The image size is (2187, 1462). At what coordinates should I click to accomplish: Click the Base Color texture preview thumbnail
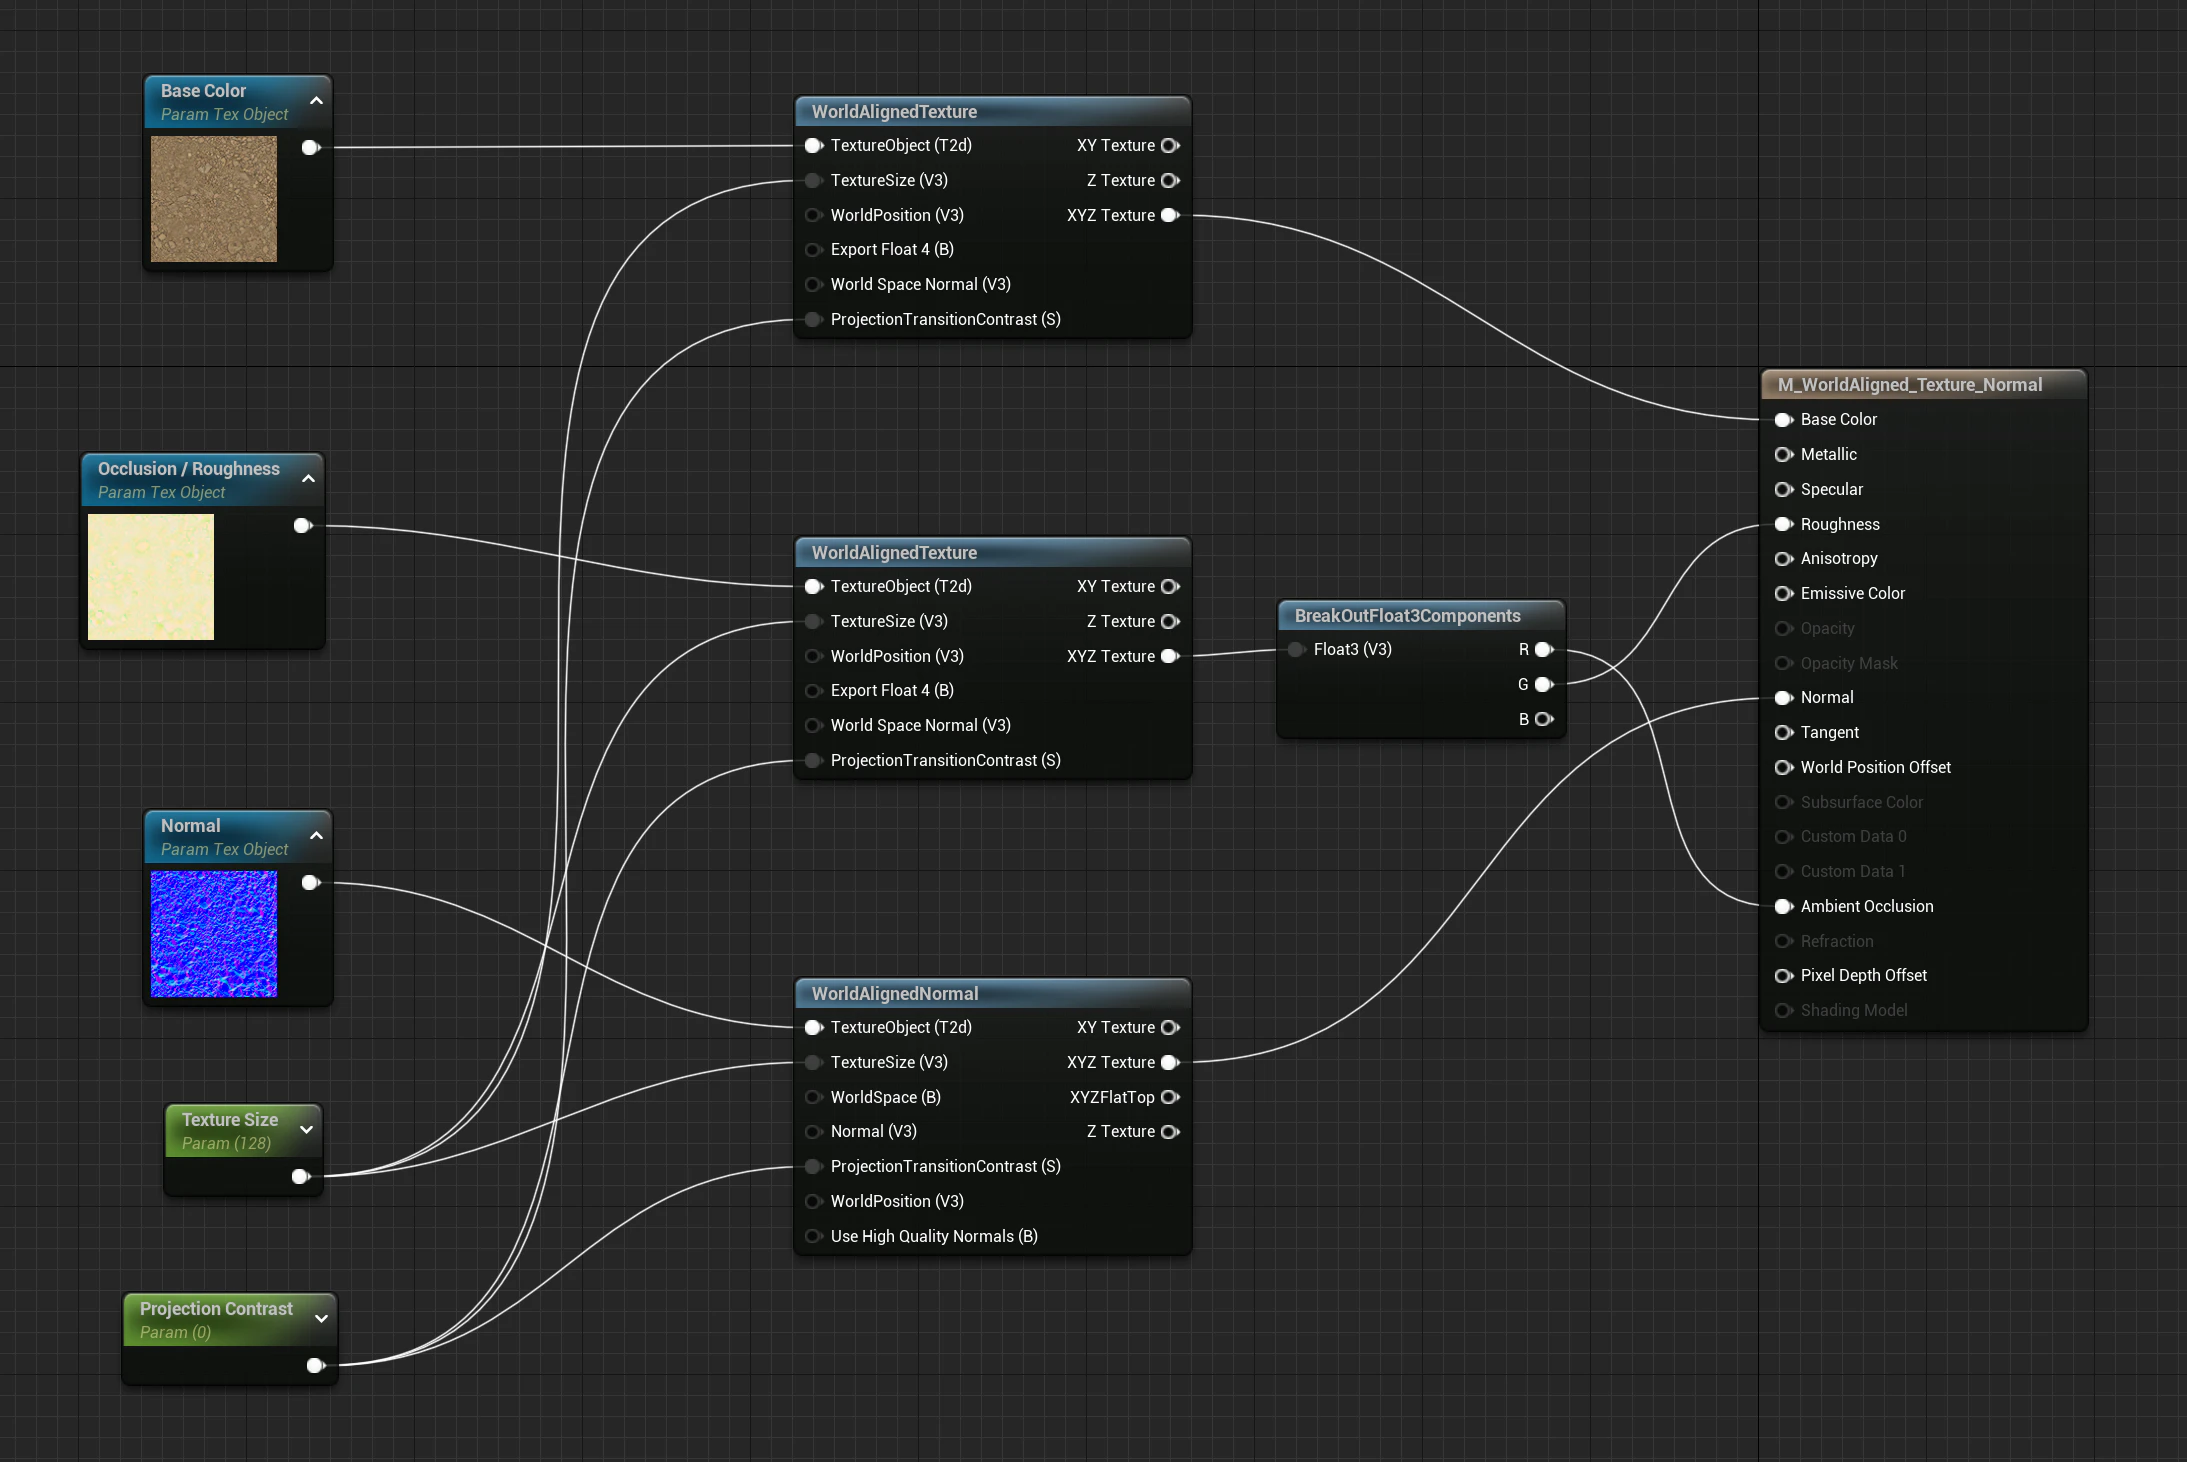pyautogui.click(x=214, y=199)
